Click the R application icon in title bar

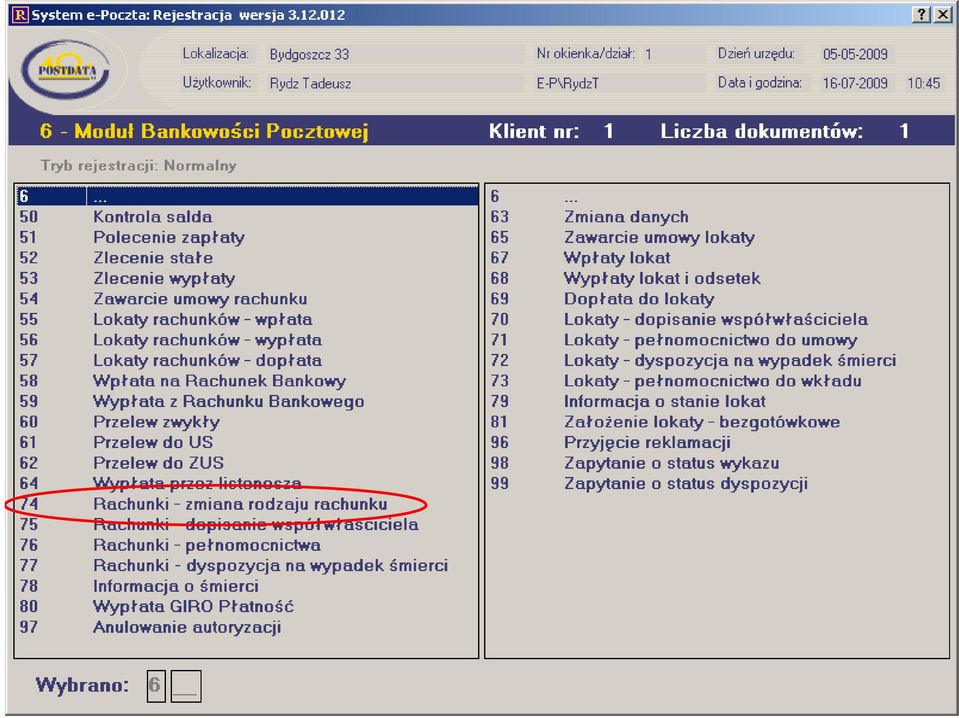(20, 15)
